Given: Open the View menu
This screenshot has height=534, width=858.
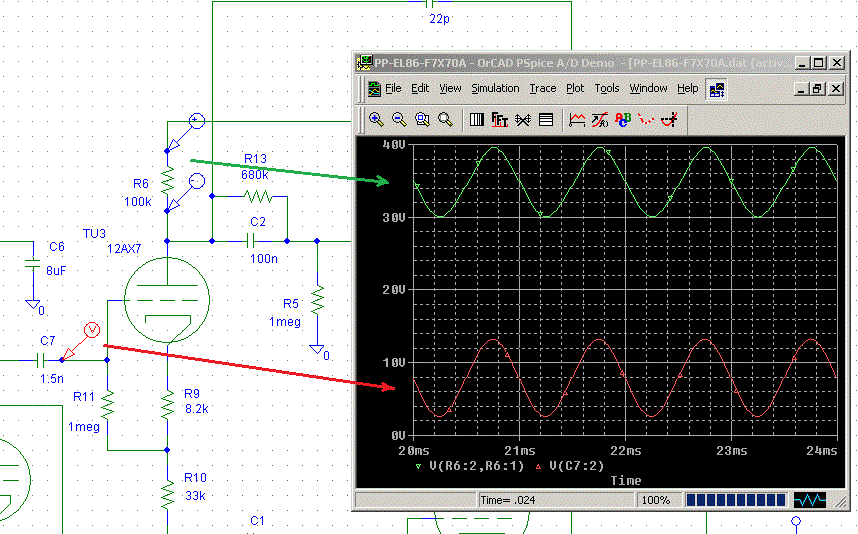Looking at the screenshot, I should 450,89.
